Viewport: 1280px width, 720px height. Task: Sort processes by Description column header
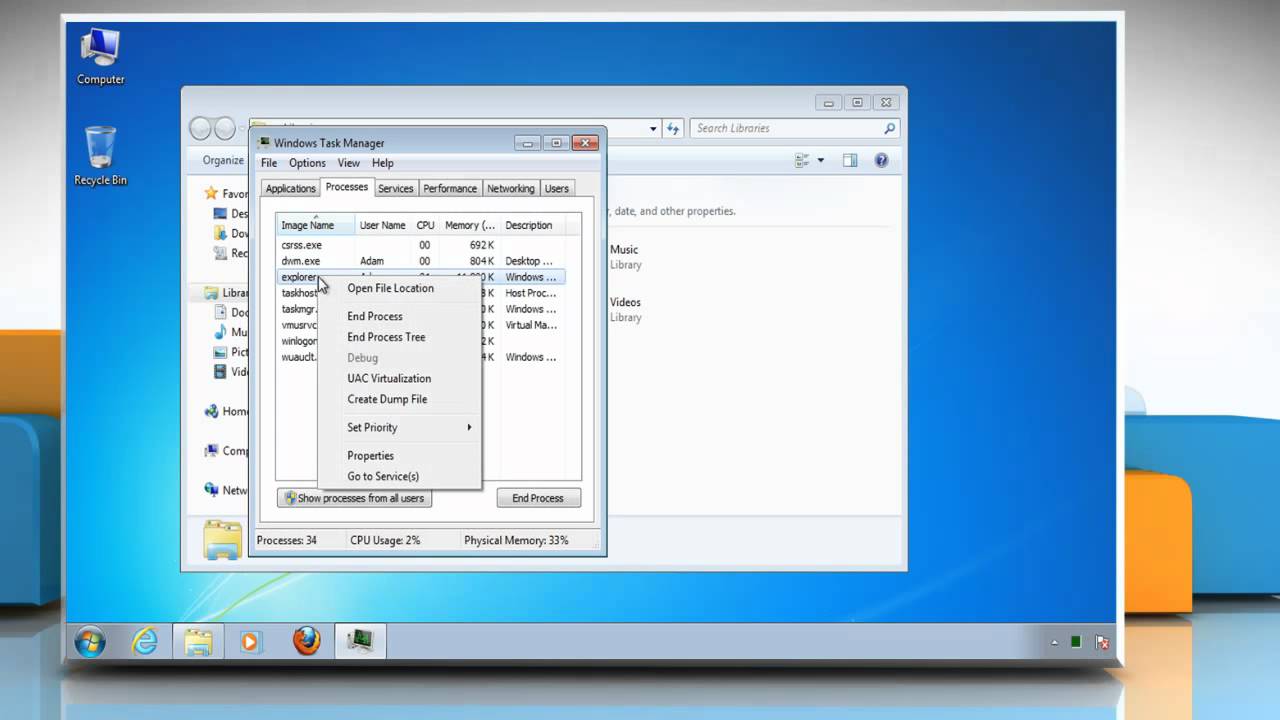[x=531, y=225]
